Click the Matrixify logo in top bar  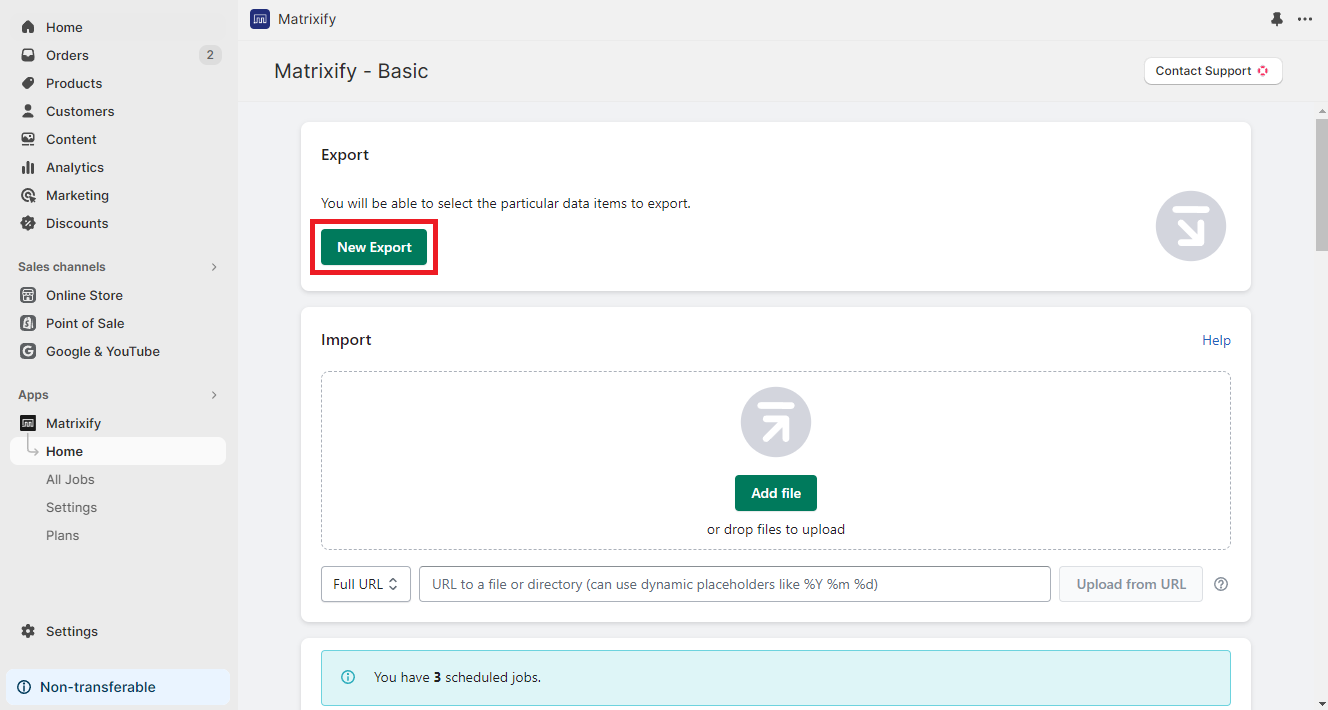click(260, 19)
